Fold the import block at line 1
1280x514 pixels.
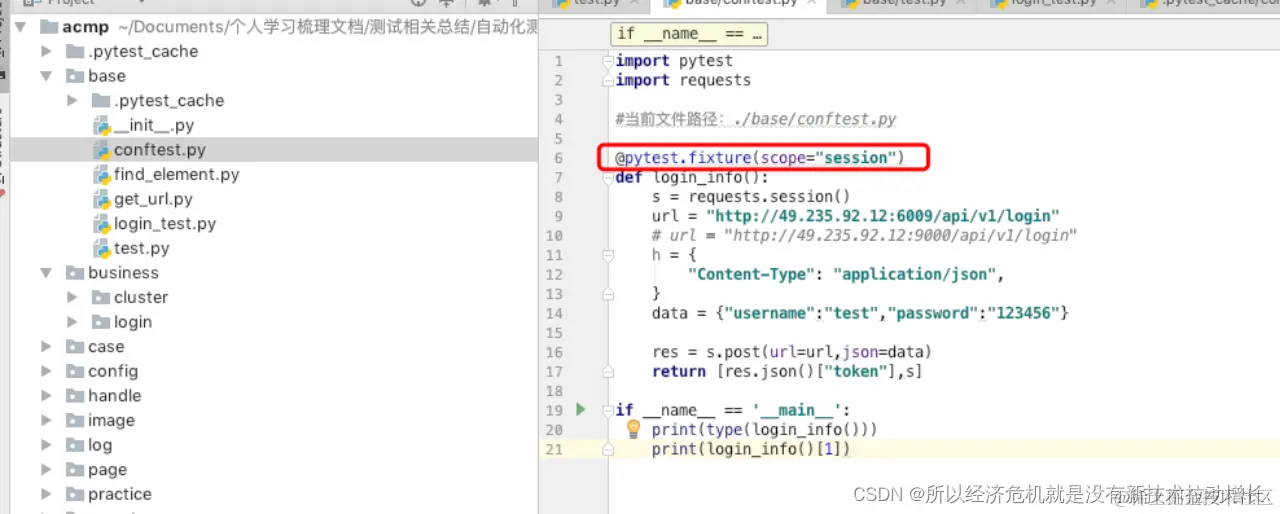point(607,61)
